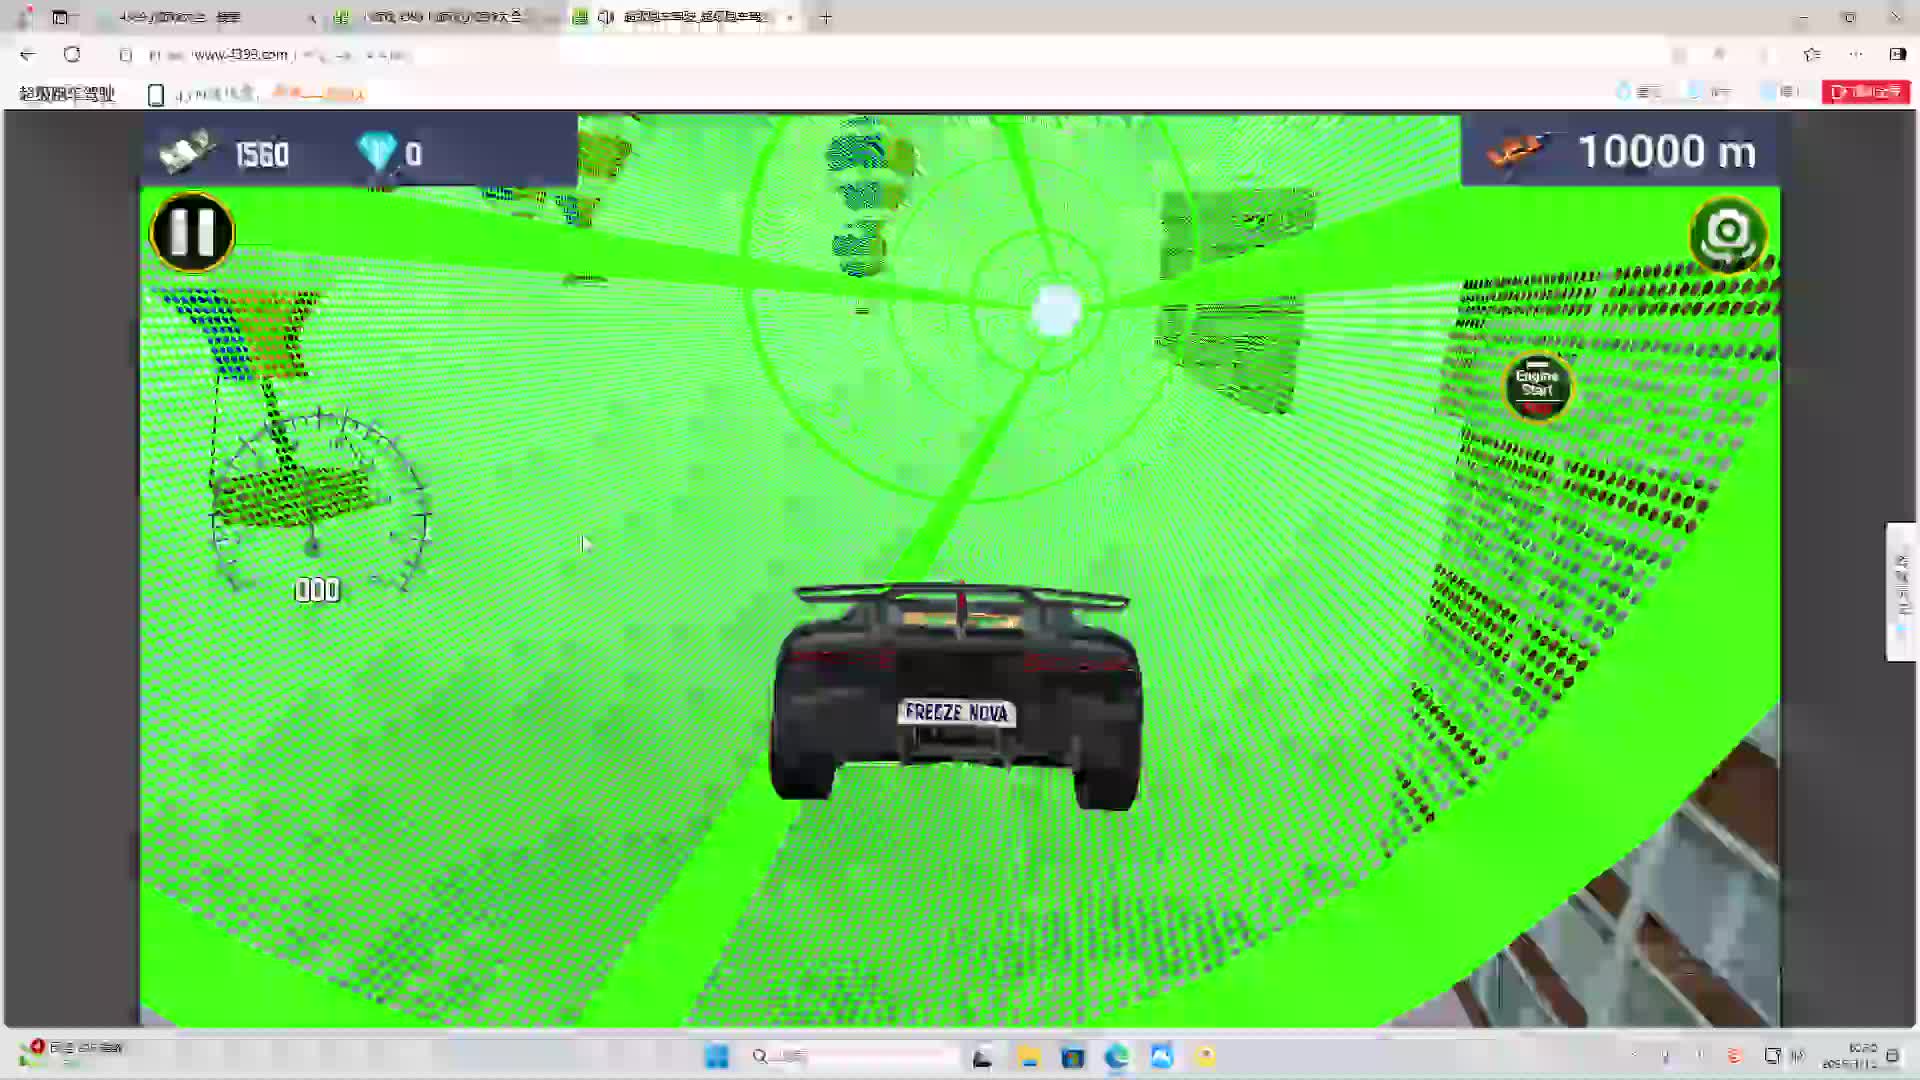
Task: Click the 10000 m distance indicator
Action: coord(1665,152)
